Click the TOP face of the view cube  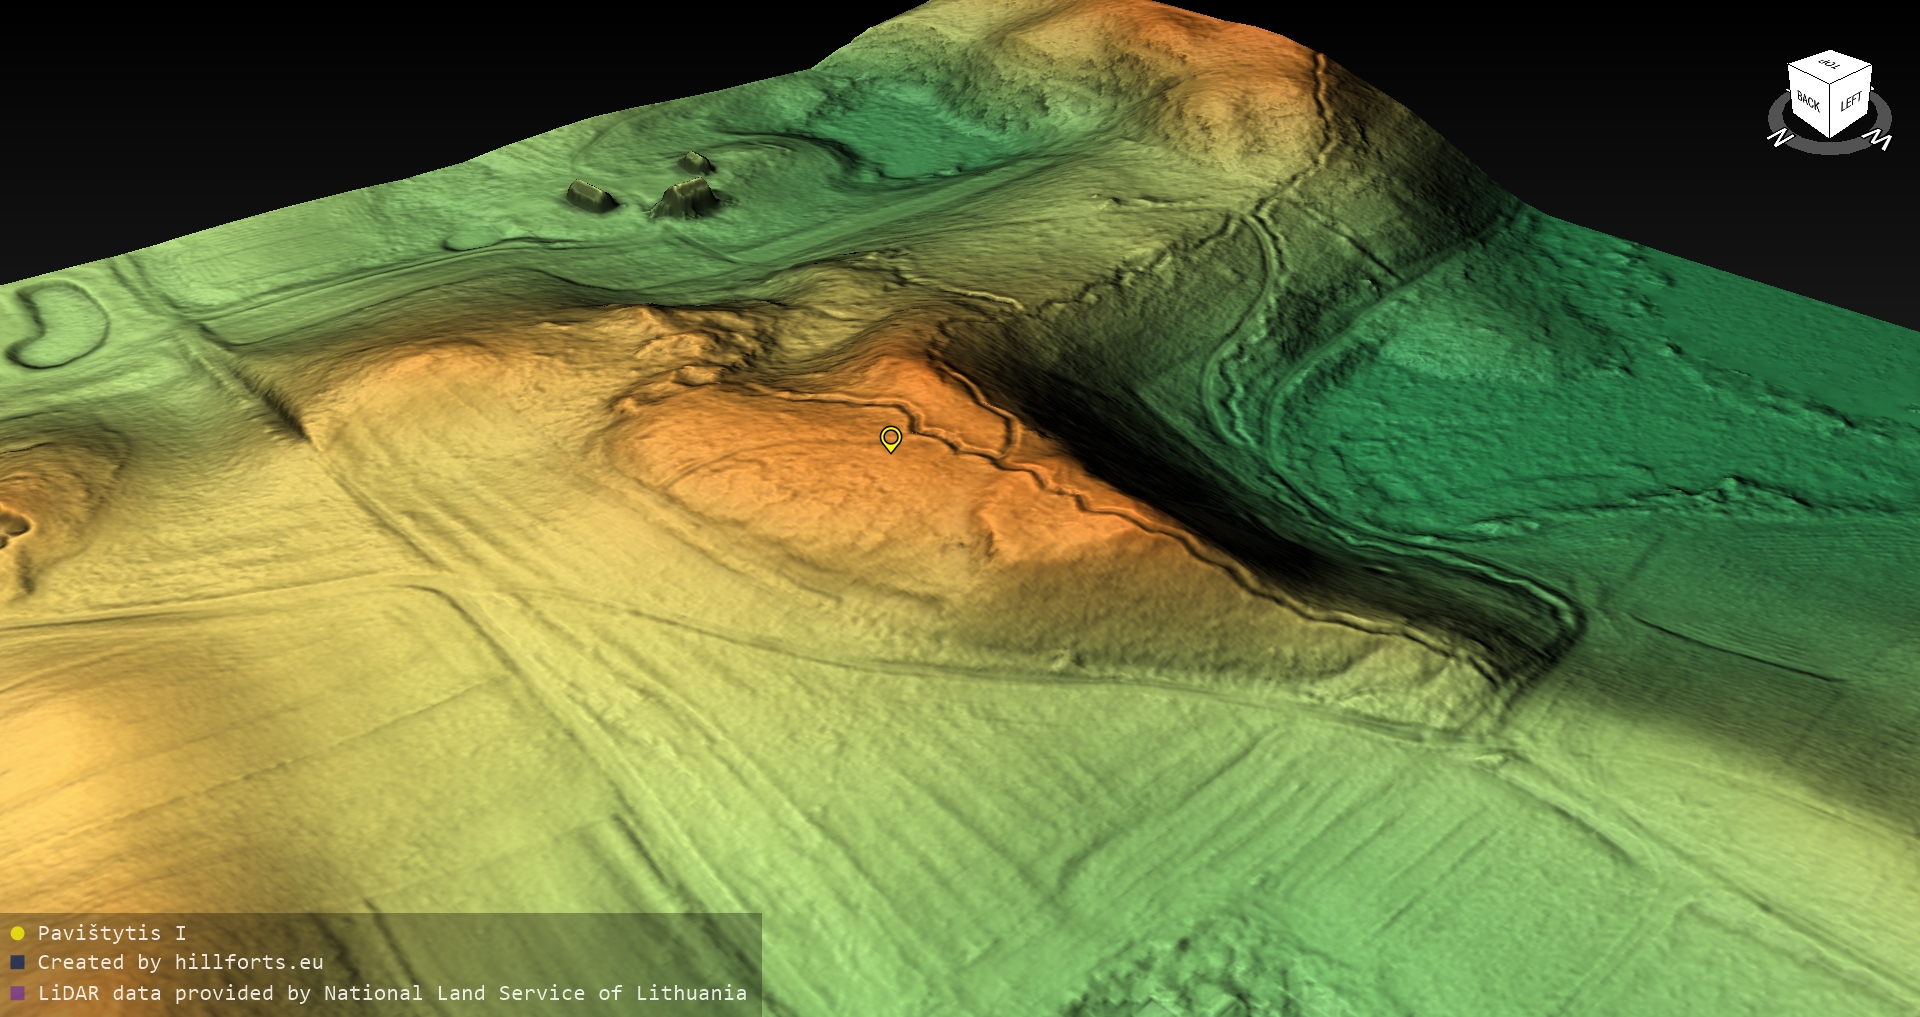(1830, 67)
